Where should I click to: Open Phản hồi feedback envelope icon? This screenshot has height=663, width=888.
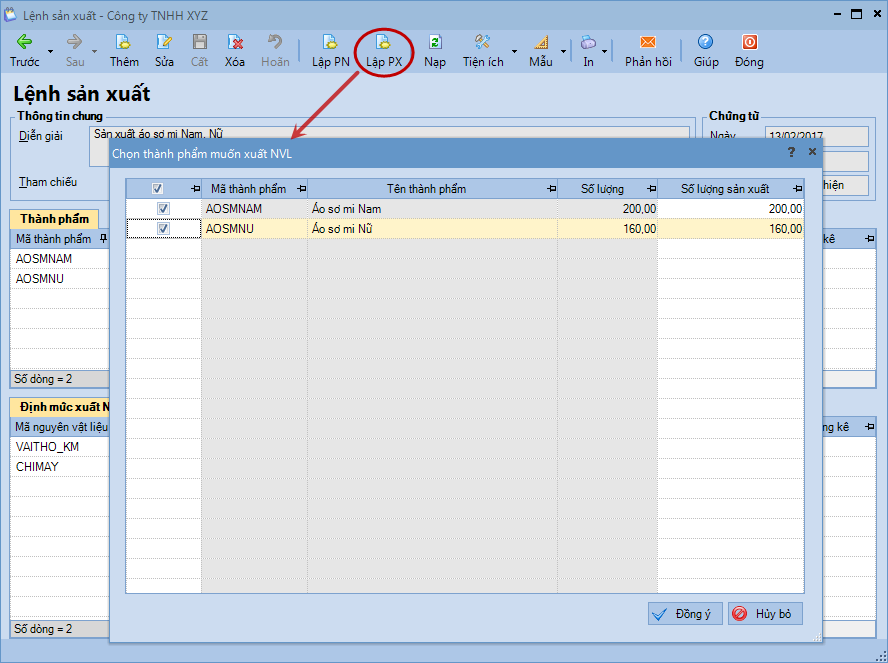(647, 42)
